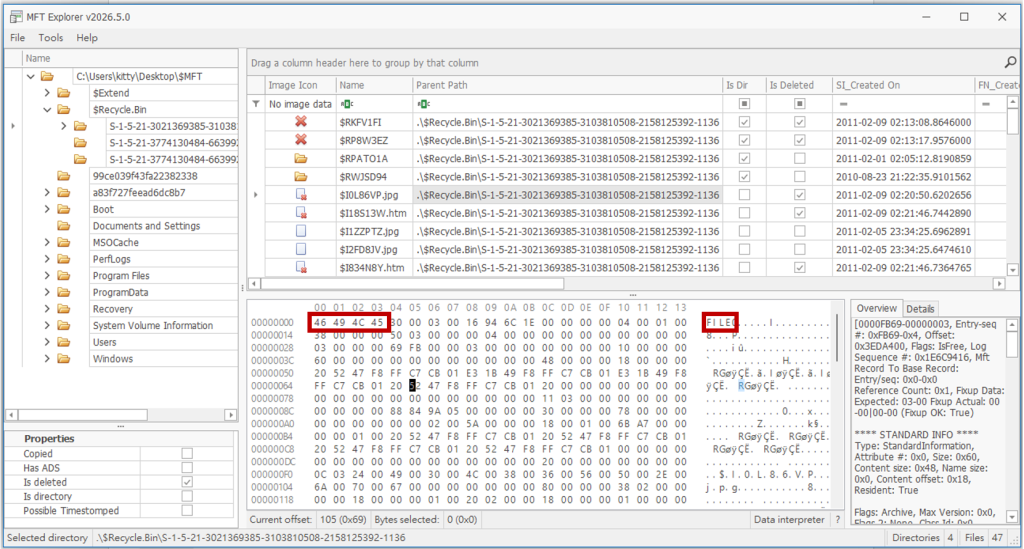This screenshot has width=1024, height=549.
Task: Click the Data interpreter button
Action: click(x=789, y=520)
